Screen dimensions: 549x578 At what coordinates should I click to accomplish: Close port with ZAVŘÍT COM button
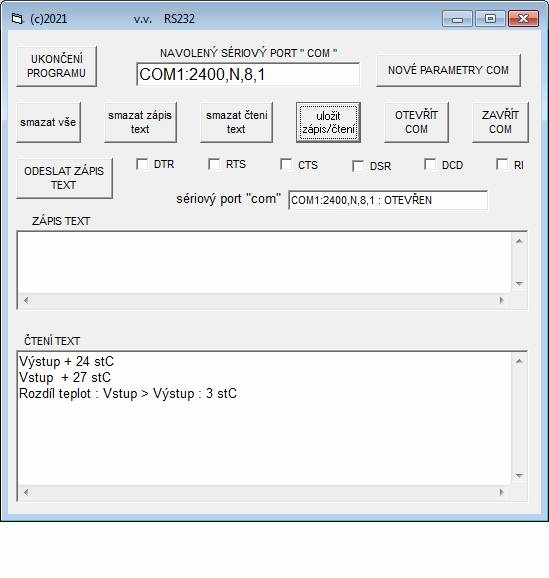pyautogui.click(x=500, y=122)
